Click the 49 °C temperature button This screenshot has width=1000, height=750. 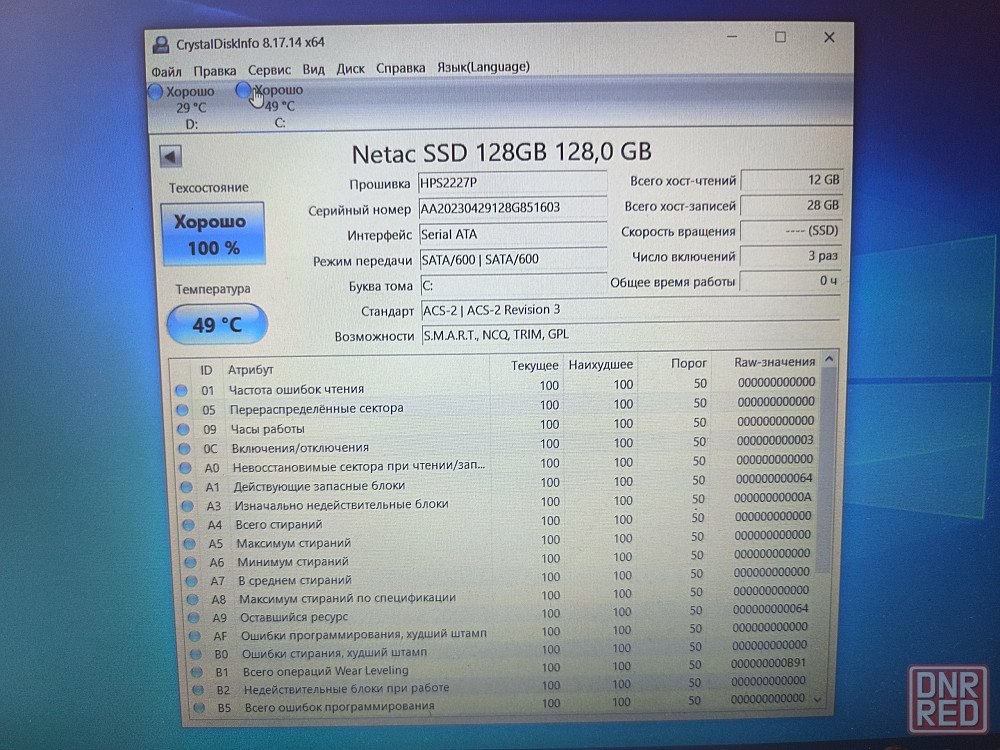(x=217, y=325)
